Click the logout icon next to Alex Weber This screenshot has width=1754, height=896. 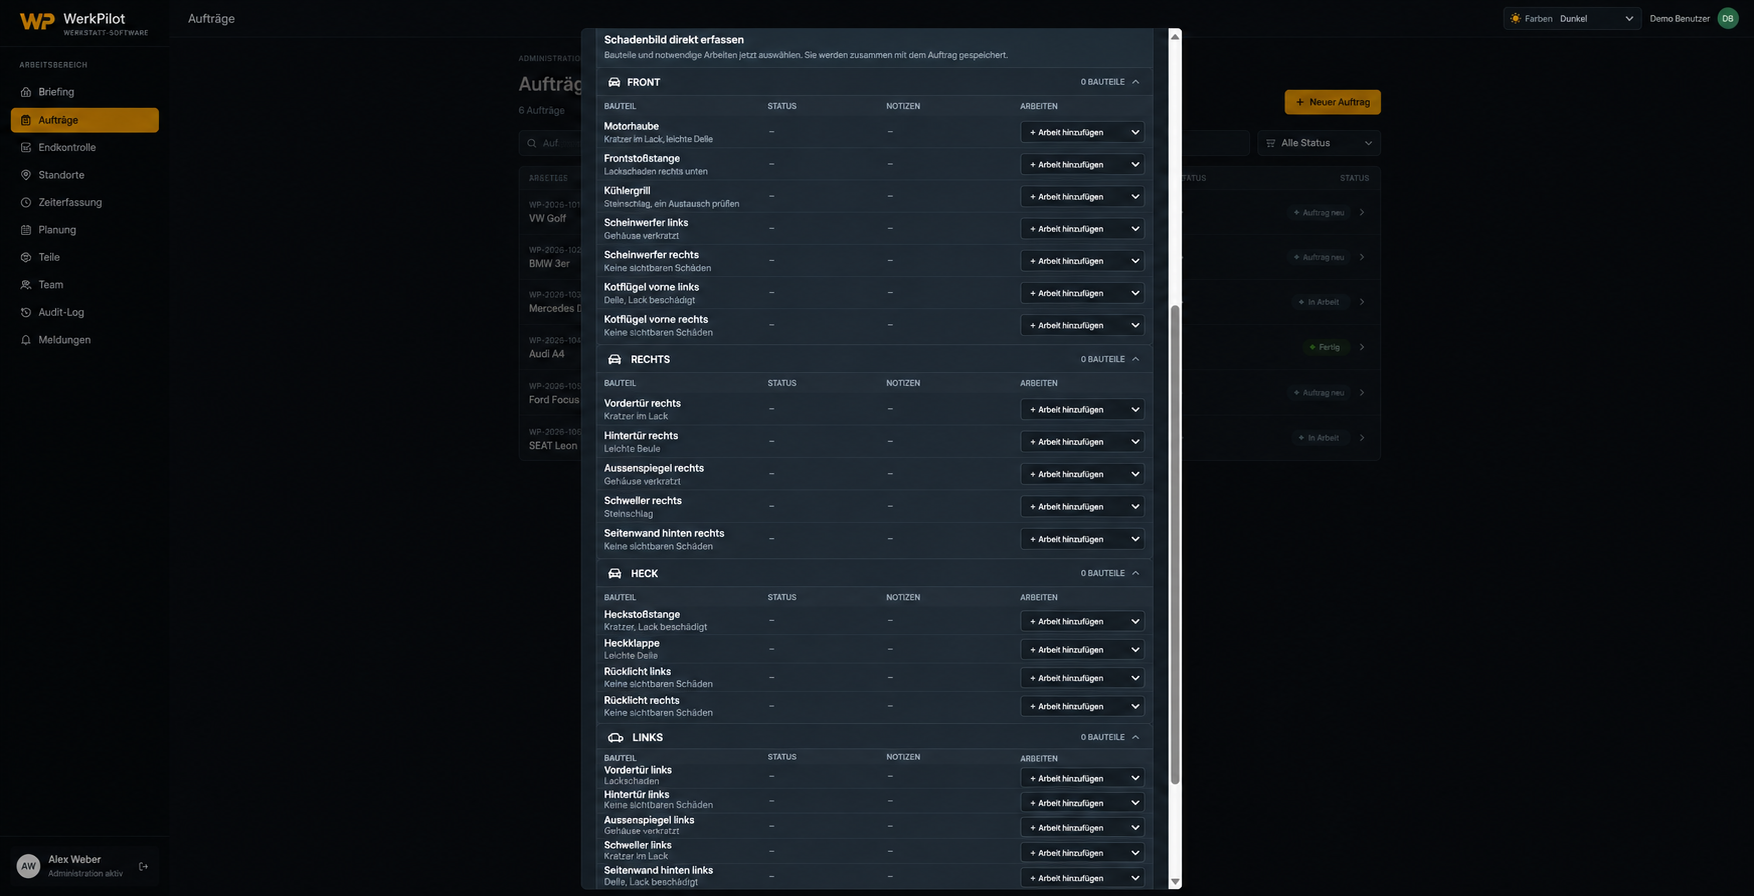tap(143, 866)
